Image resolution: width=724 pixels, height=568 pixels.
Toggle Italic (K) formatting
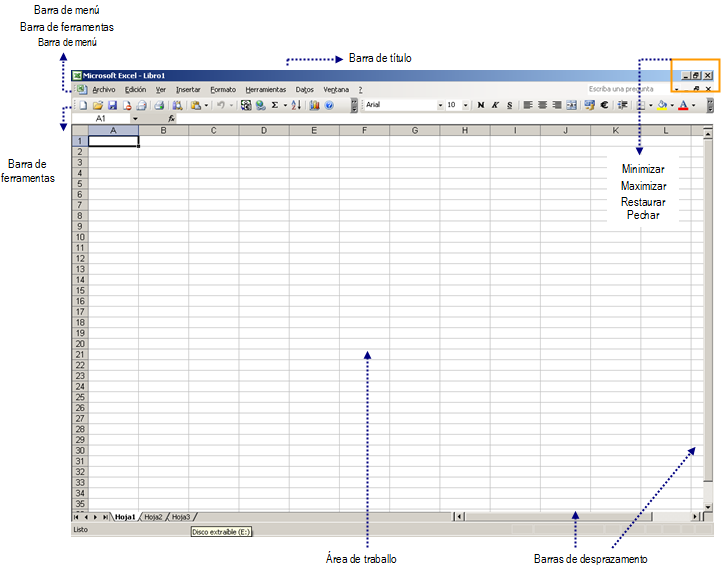coord(495,104)
